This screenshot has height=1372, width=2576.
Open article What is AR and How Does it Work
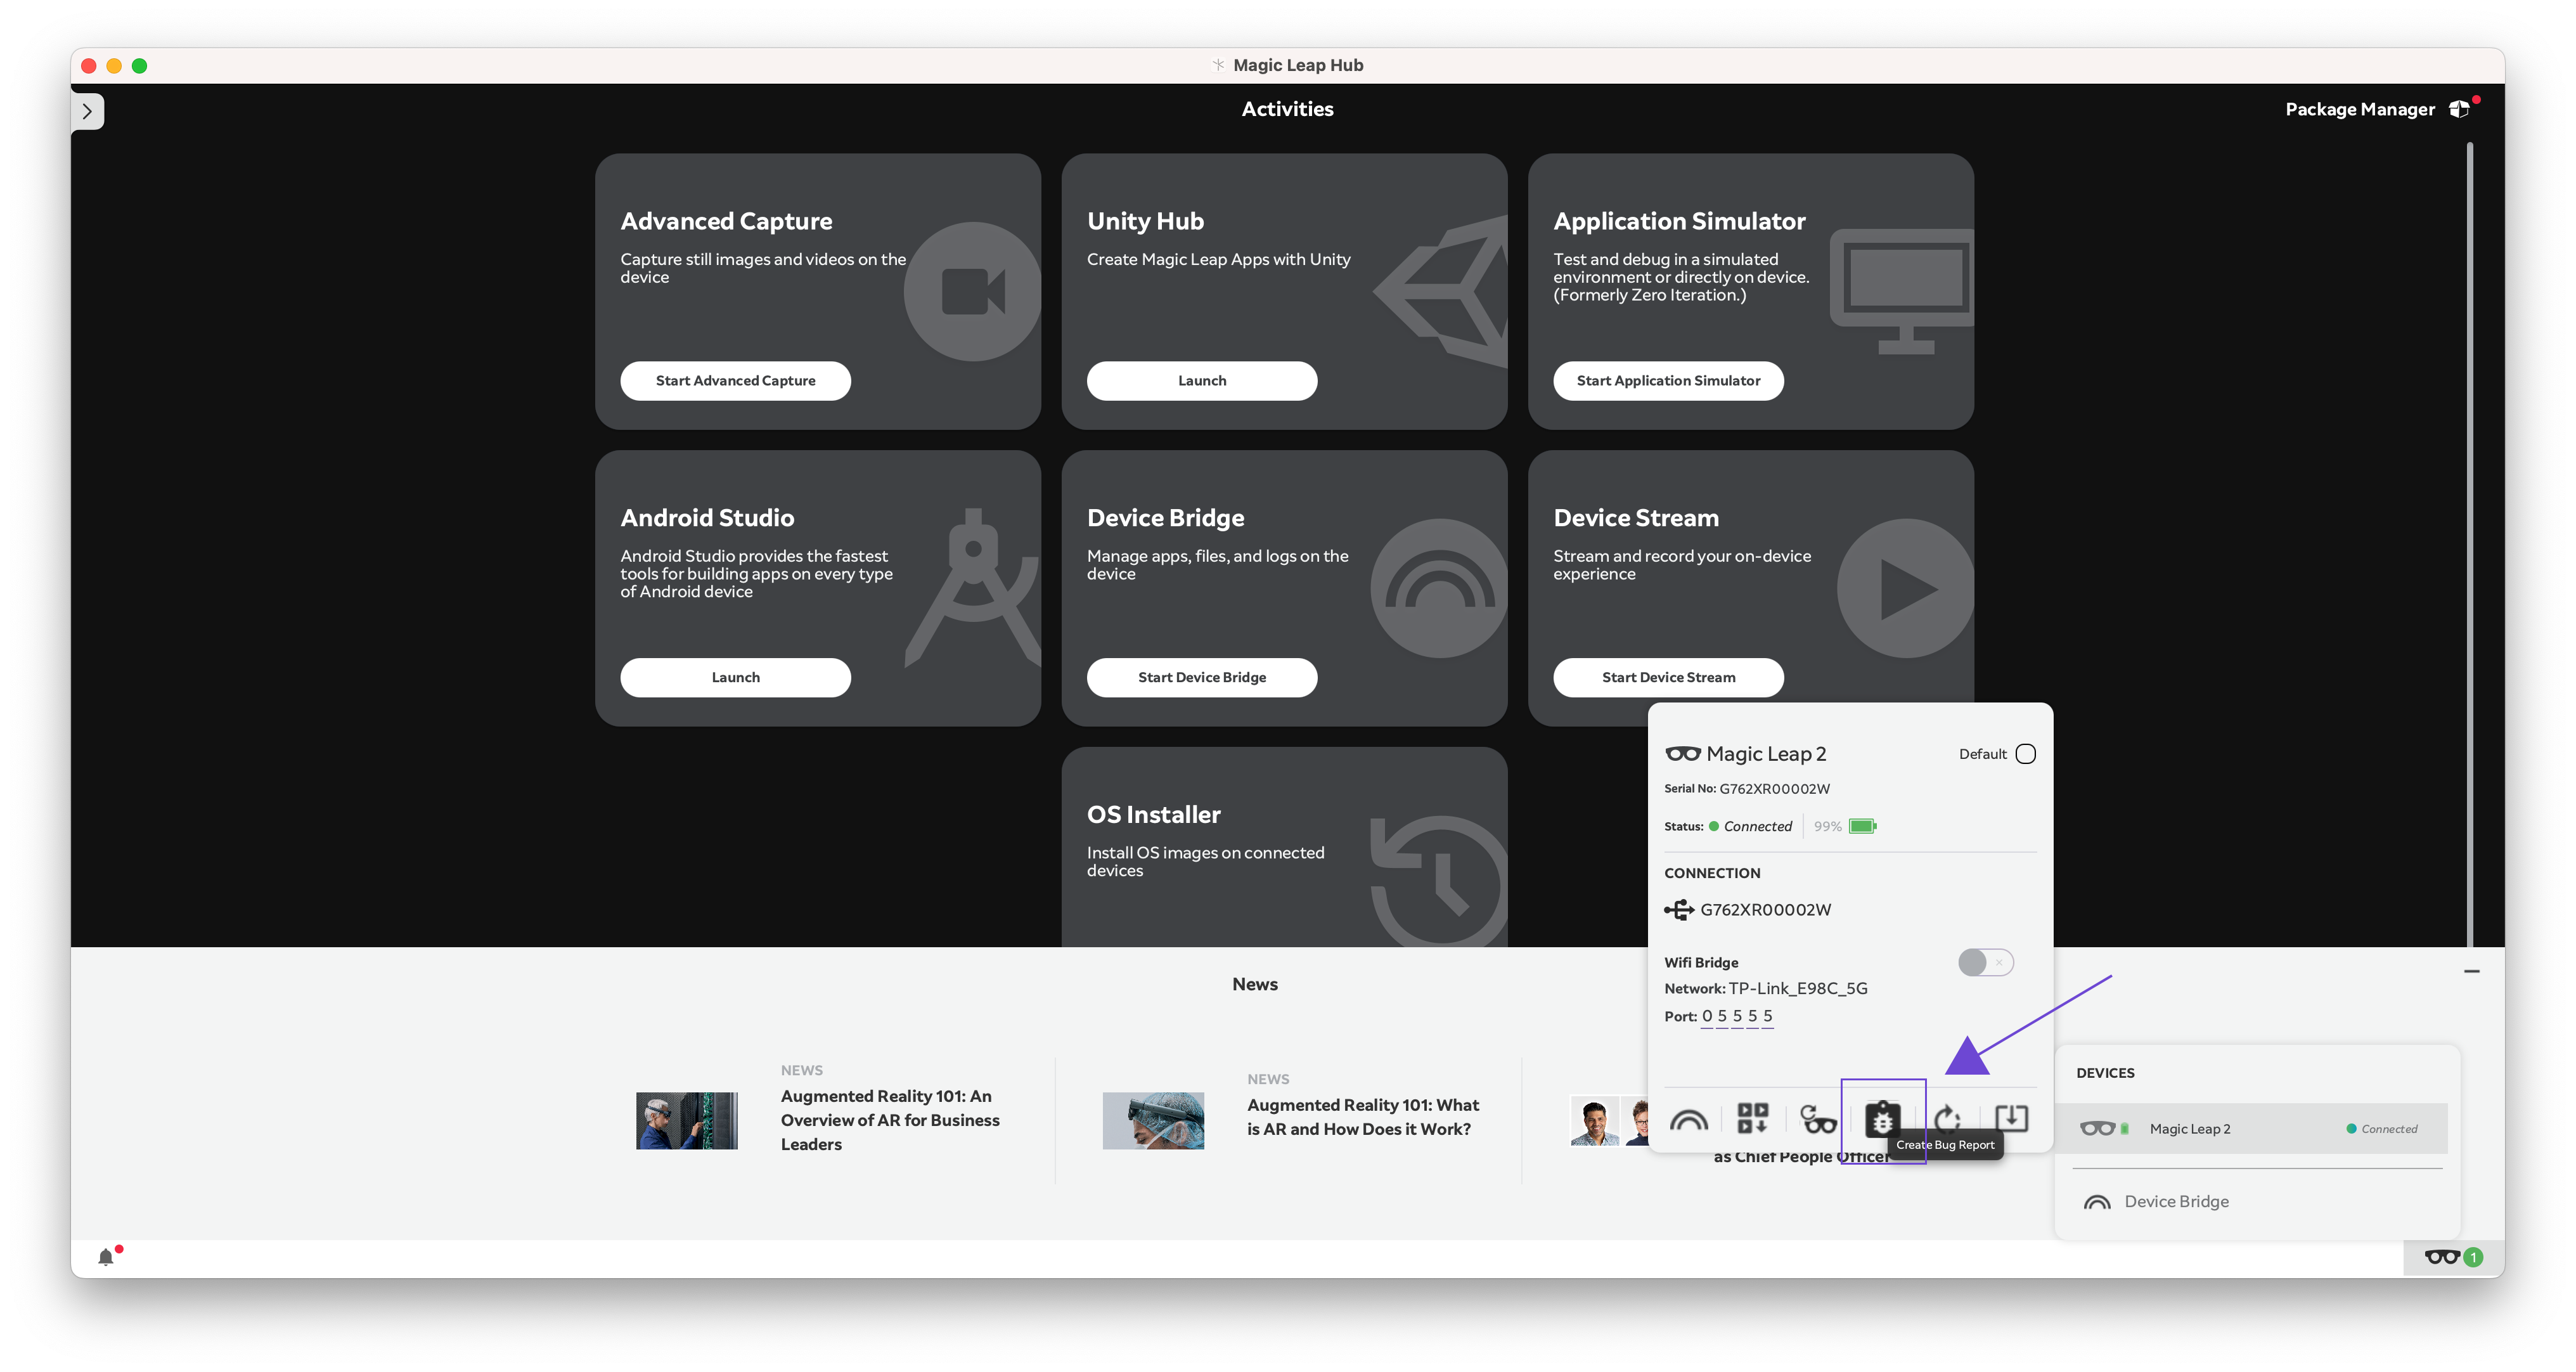(1362, 1116)
